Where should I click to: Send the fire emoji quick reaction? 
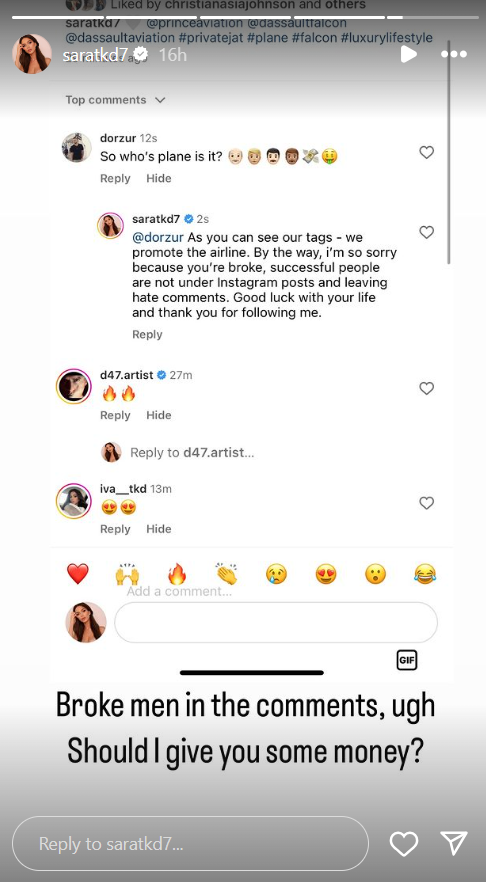(x=177, y=574)
